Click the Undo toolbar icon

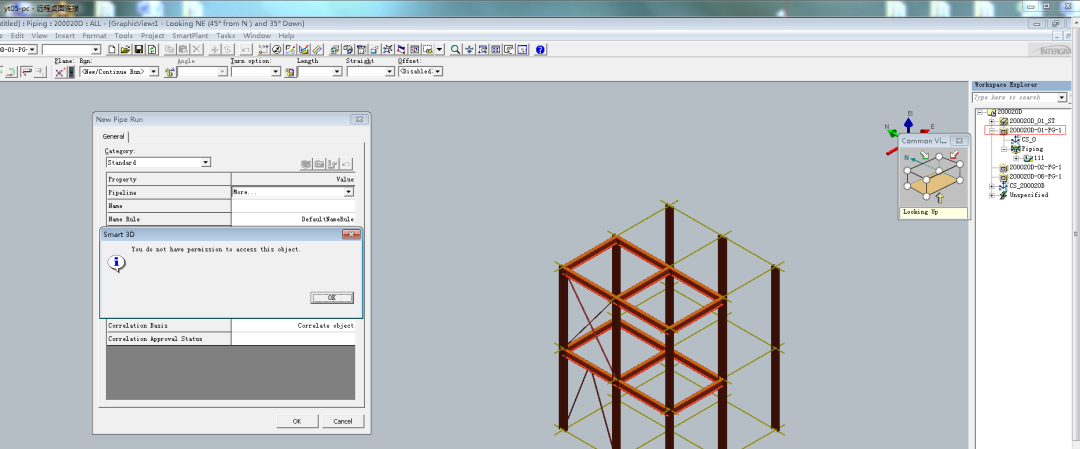click(x=246, y=50)
